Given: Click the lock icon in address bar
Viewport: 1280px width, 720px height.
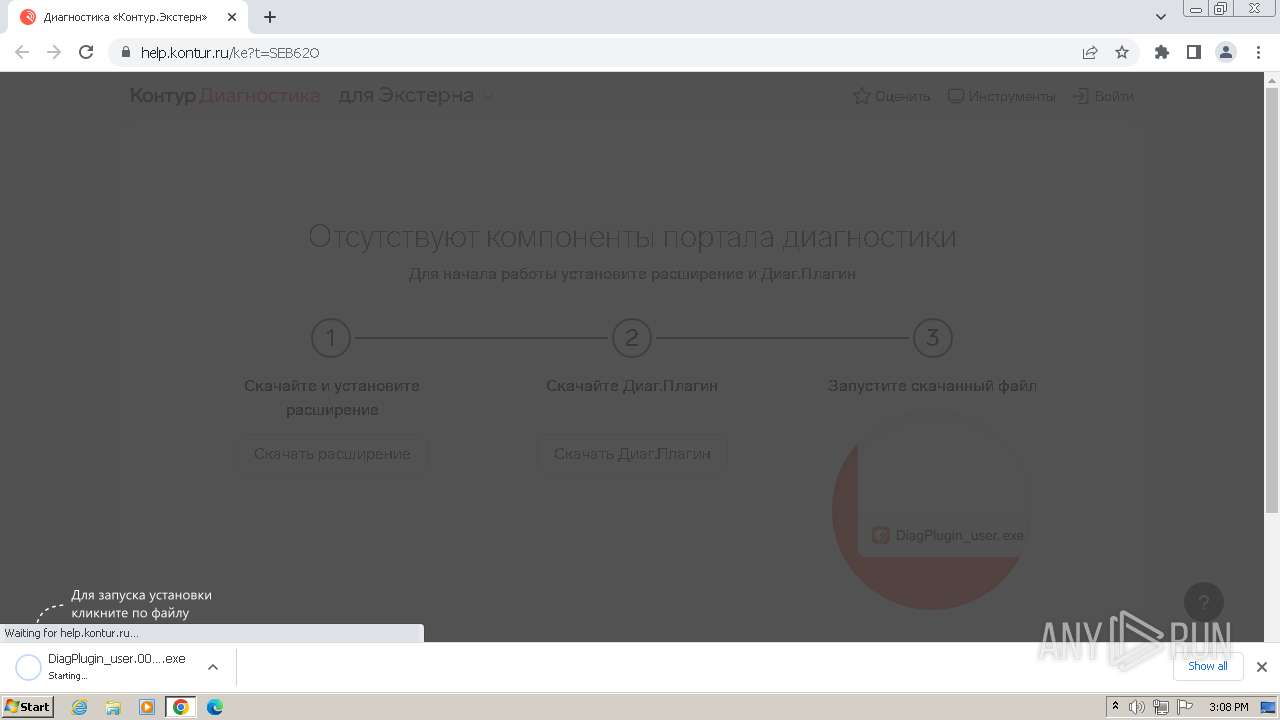Looking at the screenshot, I should click(x=125, y=53).
